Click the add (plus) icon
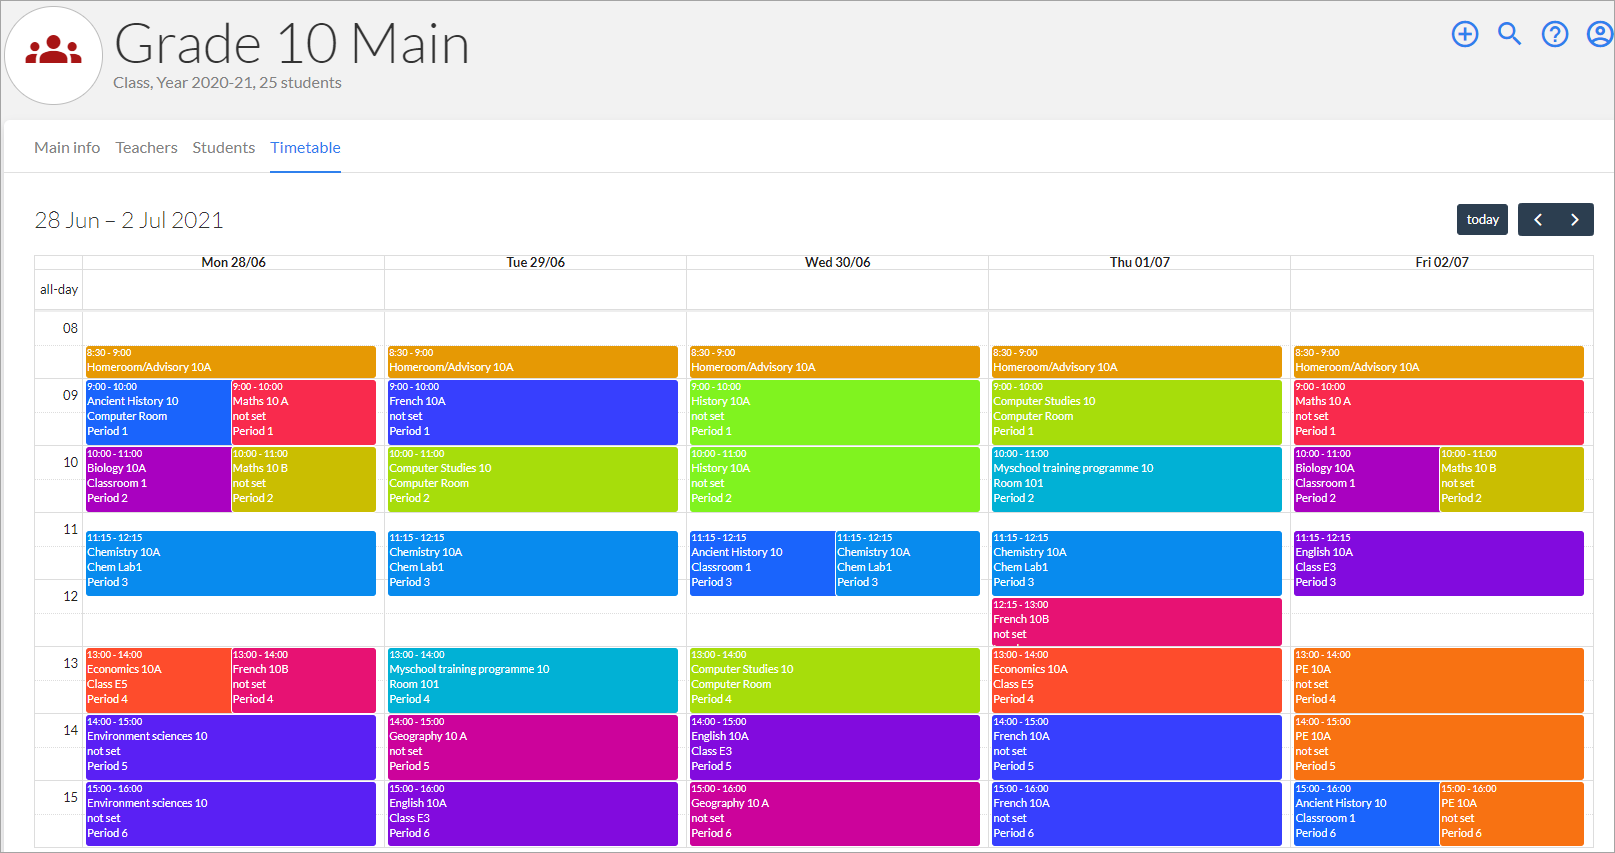 tap(1464, 35)
